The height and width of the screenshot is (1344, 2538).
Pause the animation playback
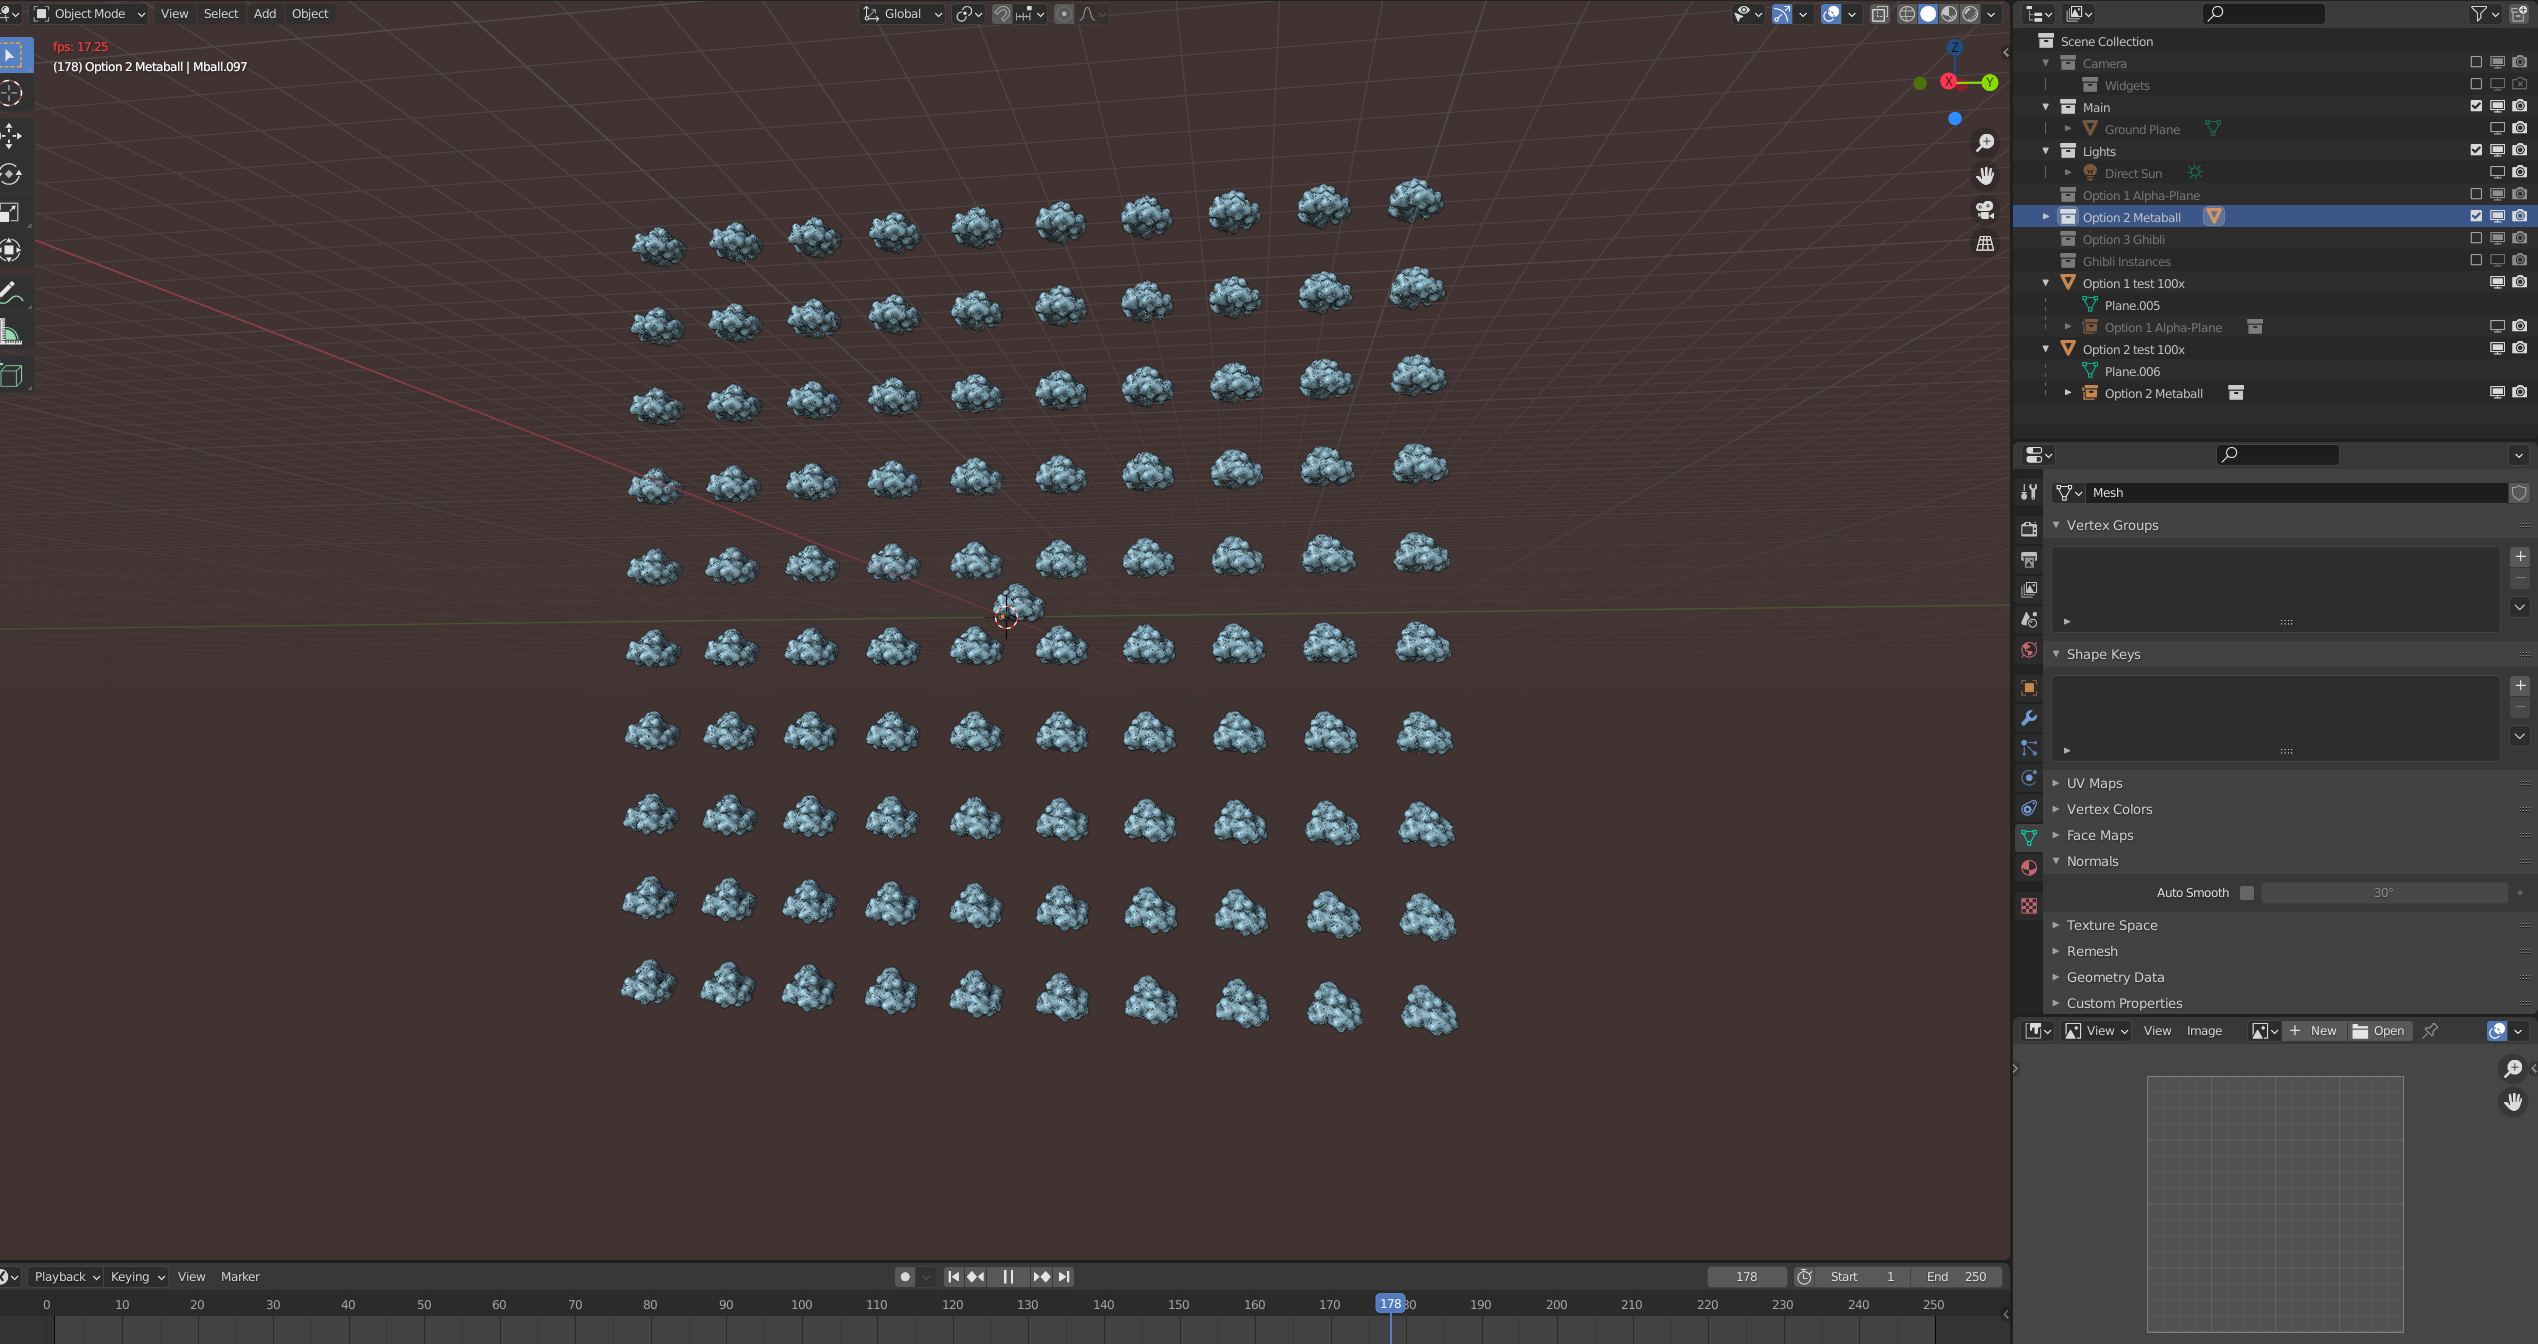[x=1008, y=1277]
